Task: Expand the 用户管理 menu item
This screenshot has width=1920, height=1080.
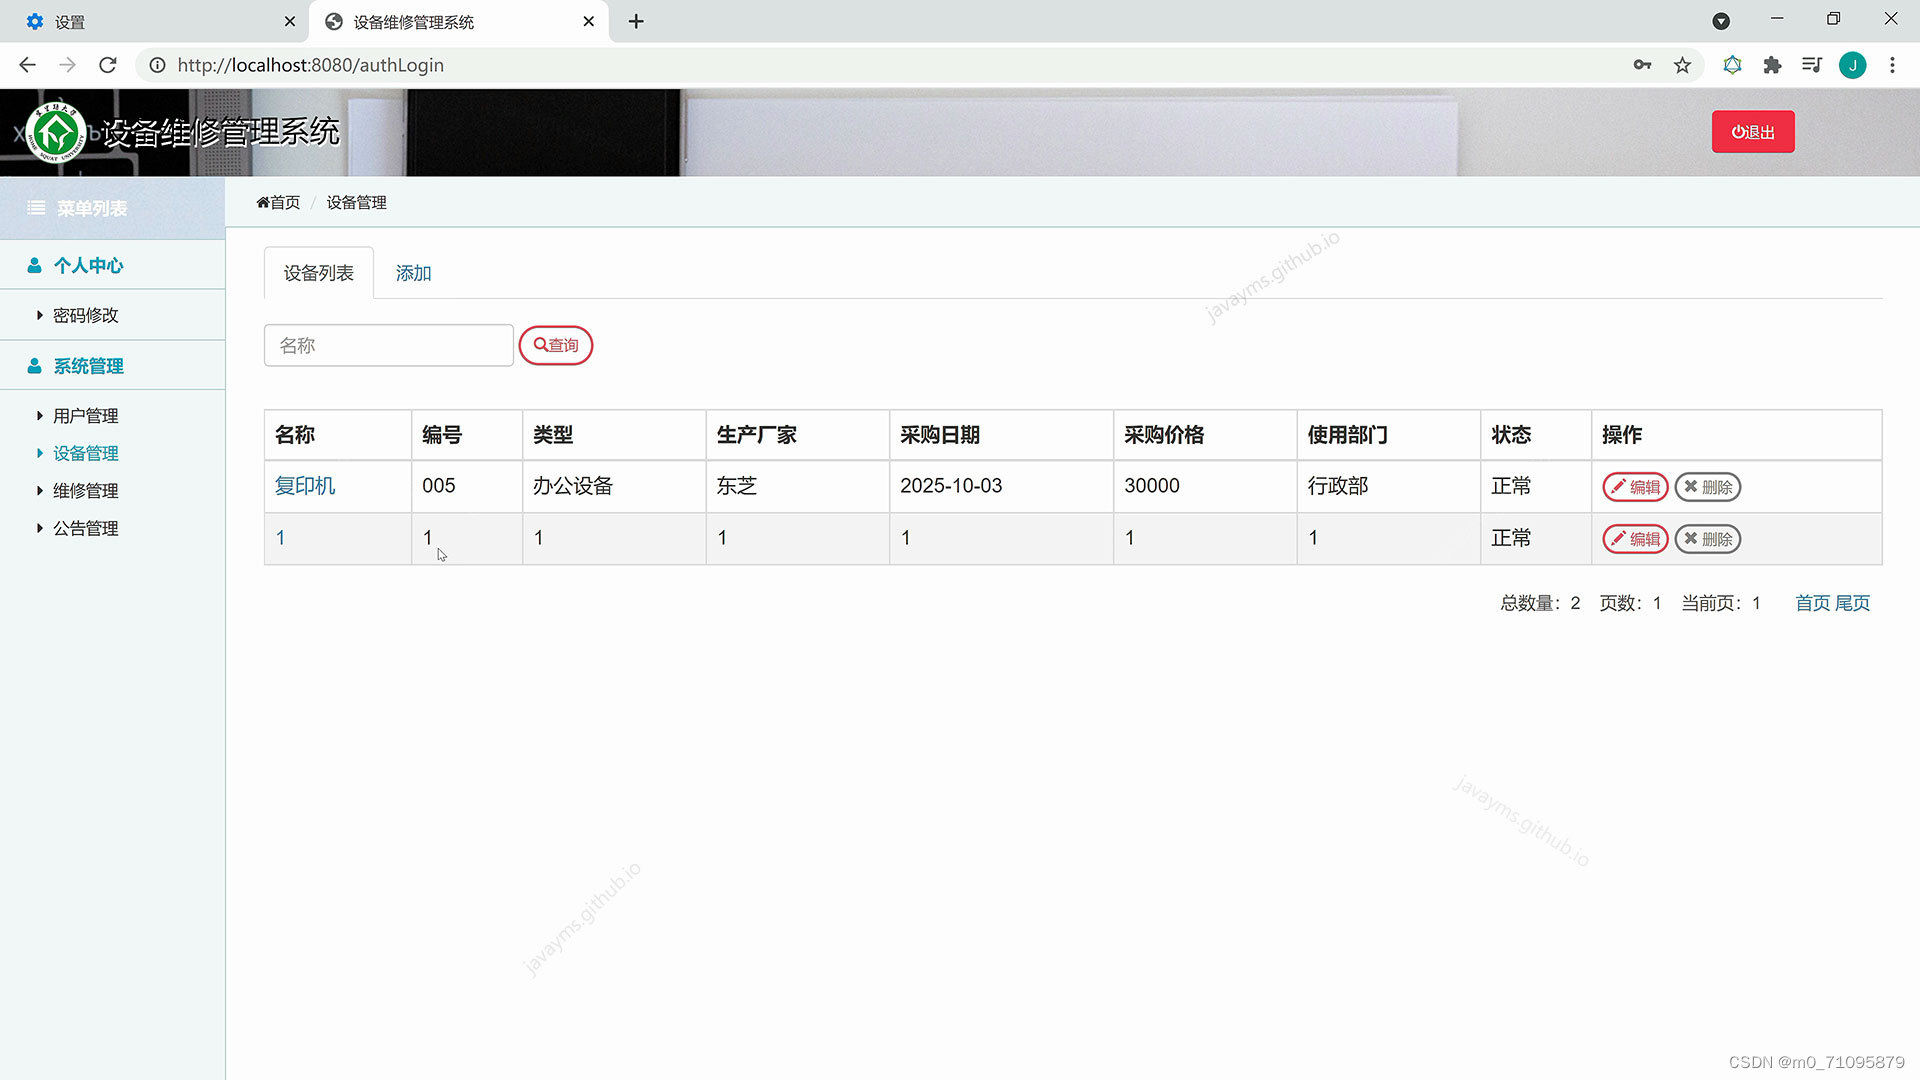Action: coord(86,415)
